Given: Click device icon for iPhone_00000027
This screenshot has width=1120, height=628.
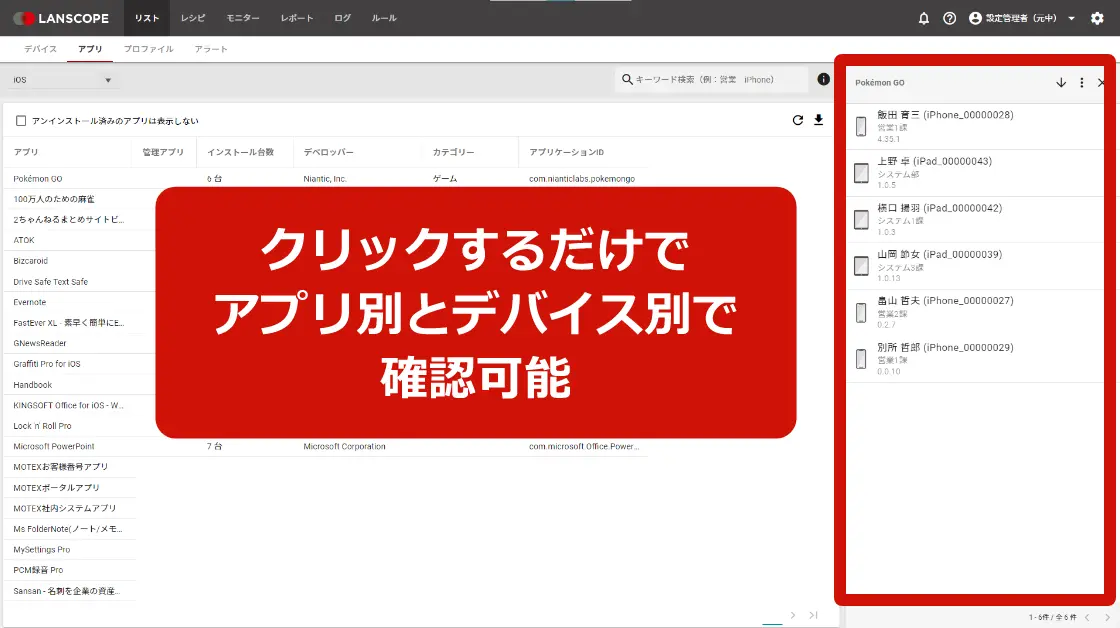Looking at the screenshot, I should pyautogui.click(x=861, y=312).
